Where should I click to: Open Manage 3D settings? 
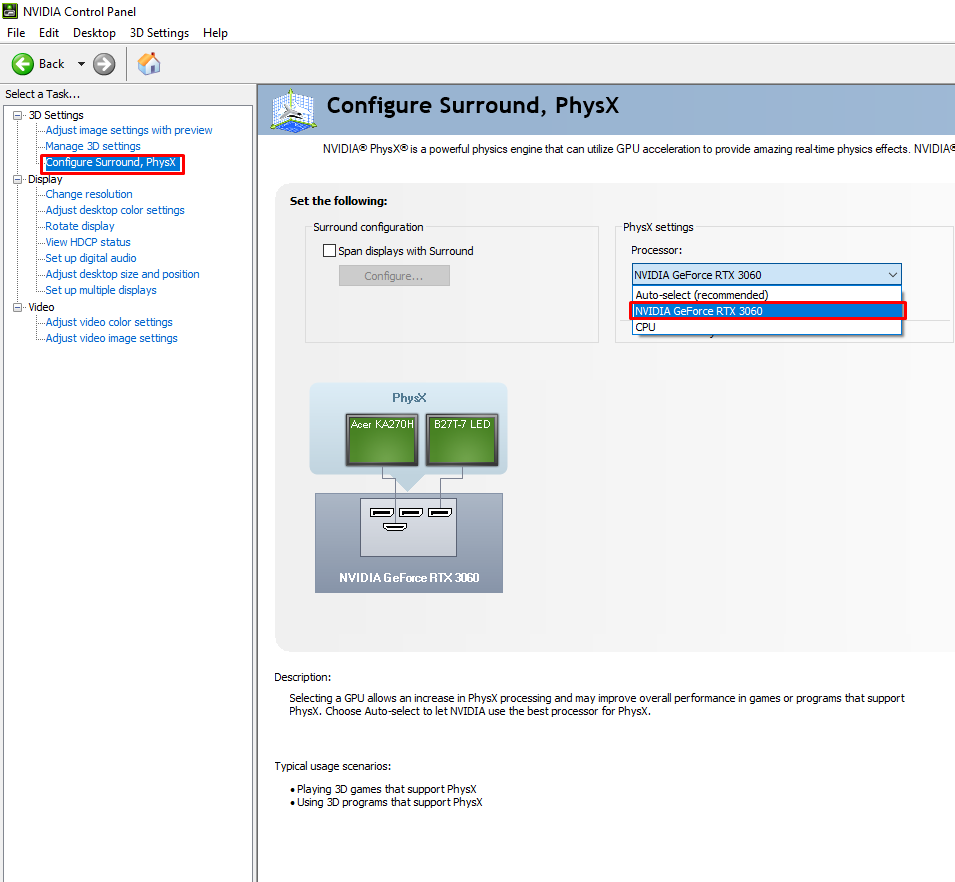pyautogui.click(x=93, y=146)
